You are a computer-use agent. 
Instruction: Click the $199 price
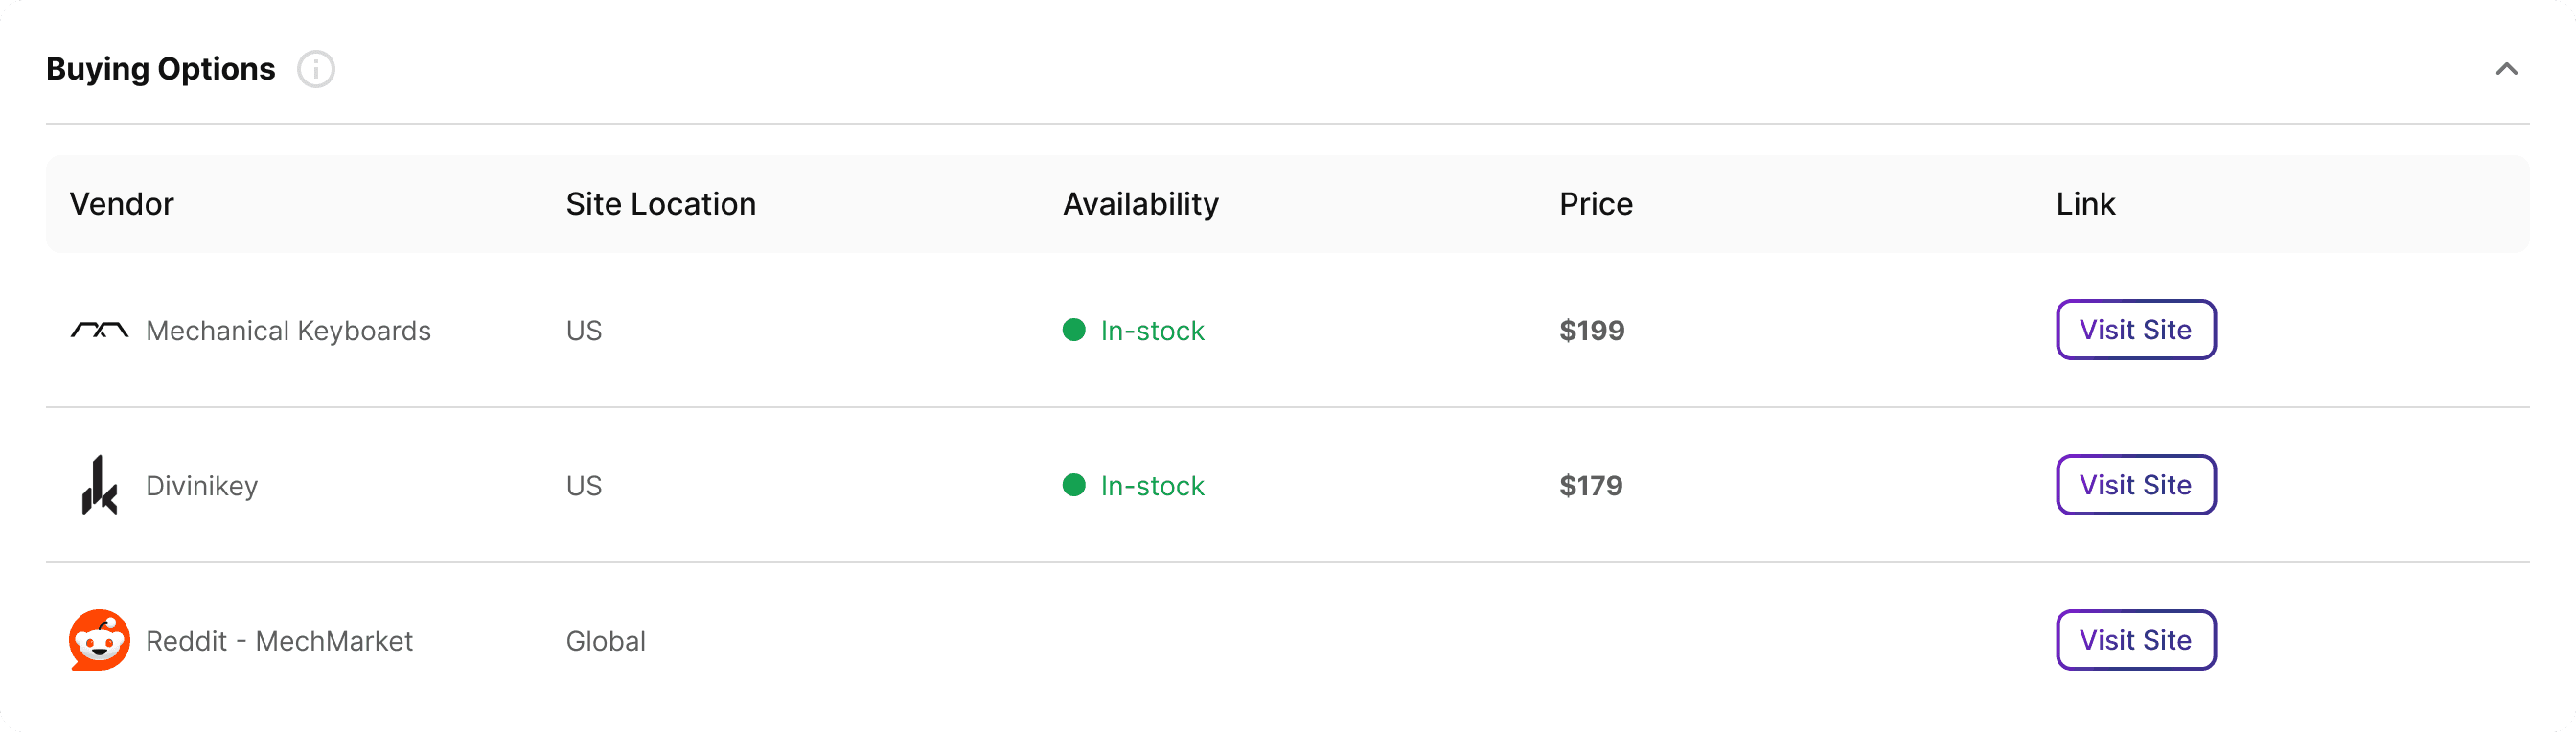pos(1591,331)
